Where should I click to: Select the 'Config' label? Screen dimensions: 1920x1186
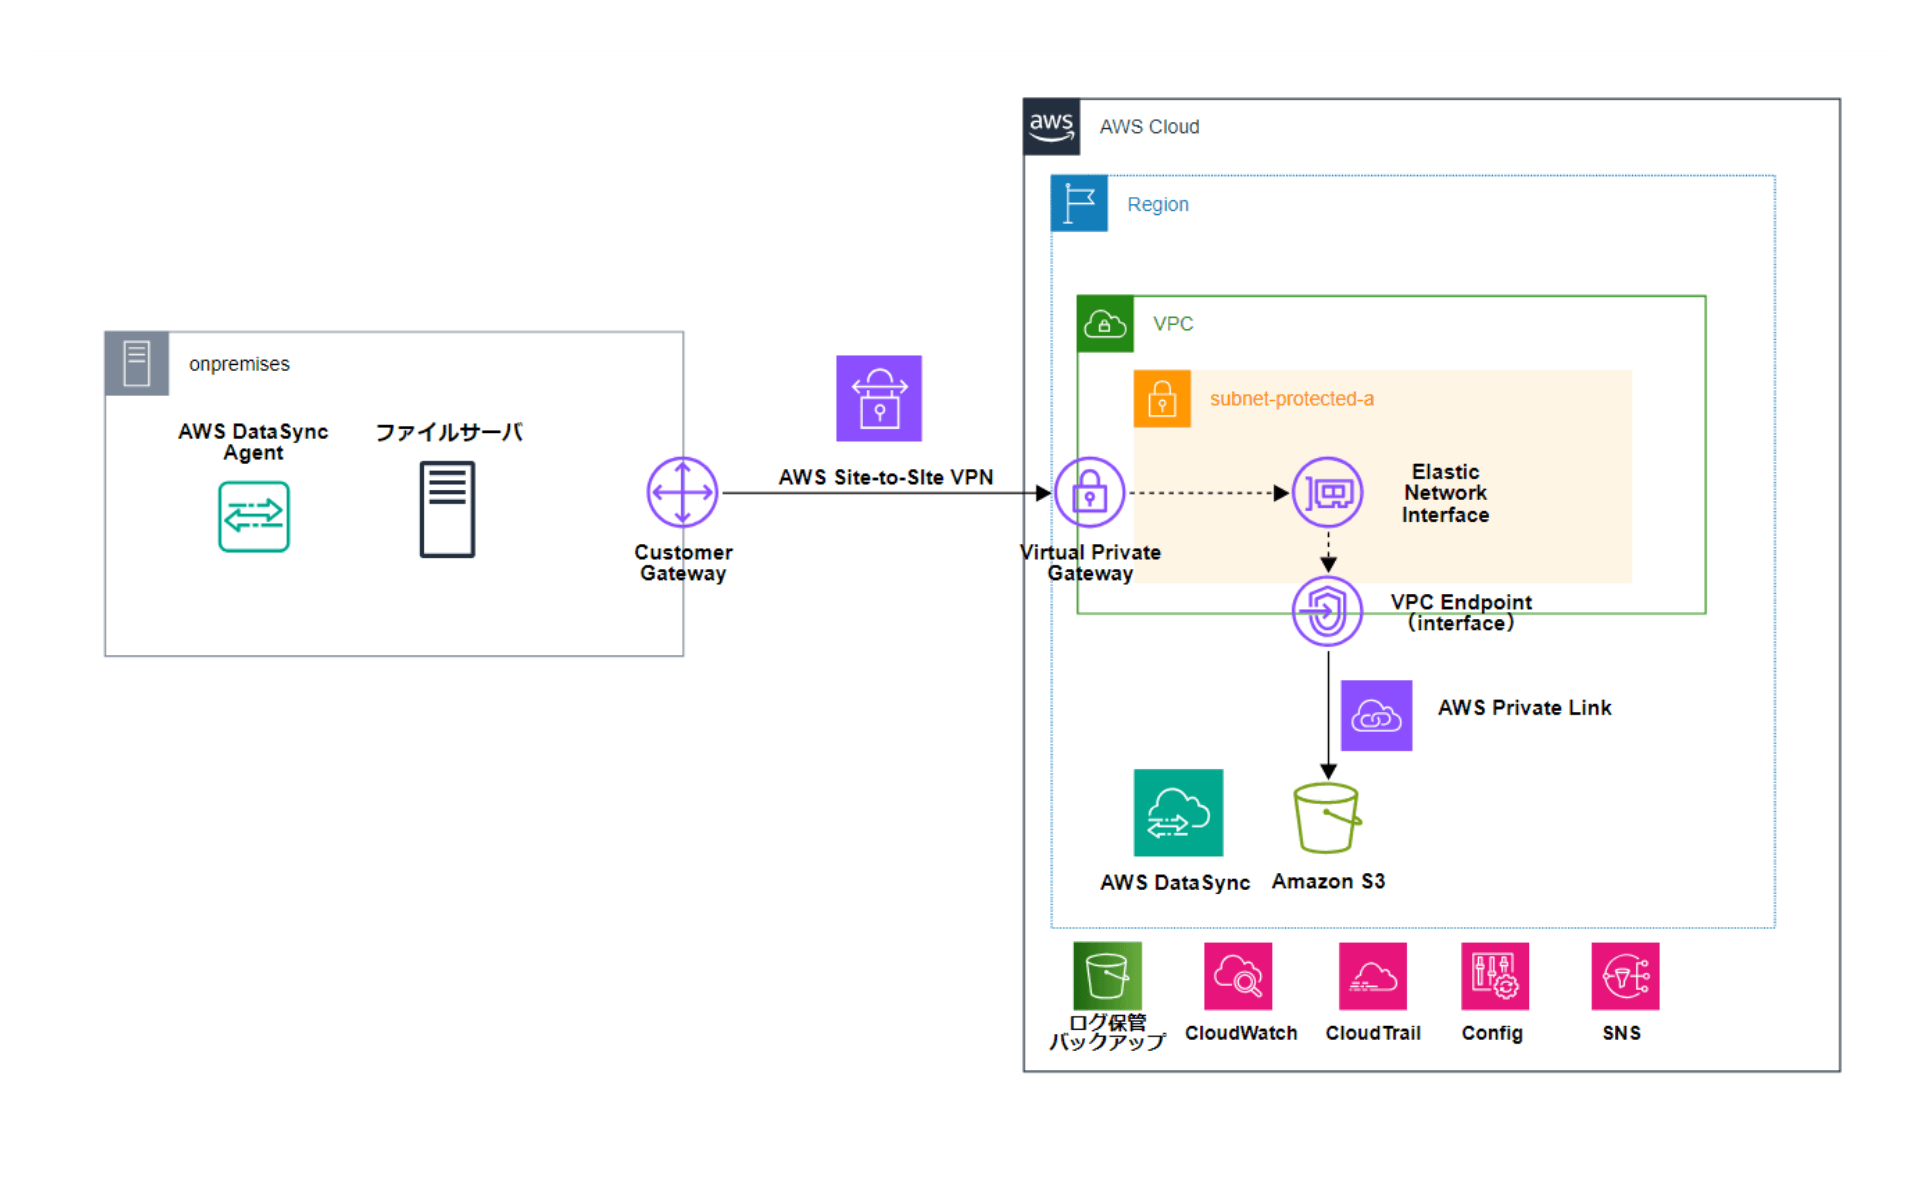[x=1492, y=1034]
